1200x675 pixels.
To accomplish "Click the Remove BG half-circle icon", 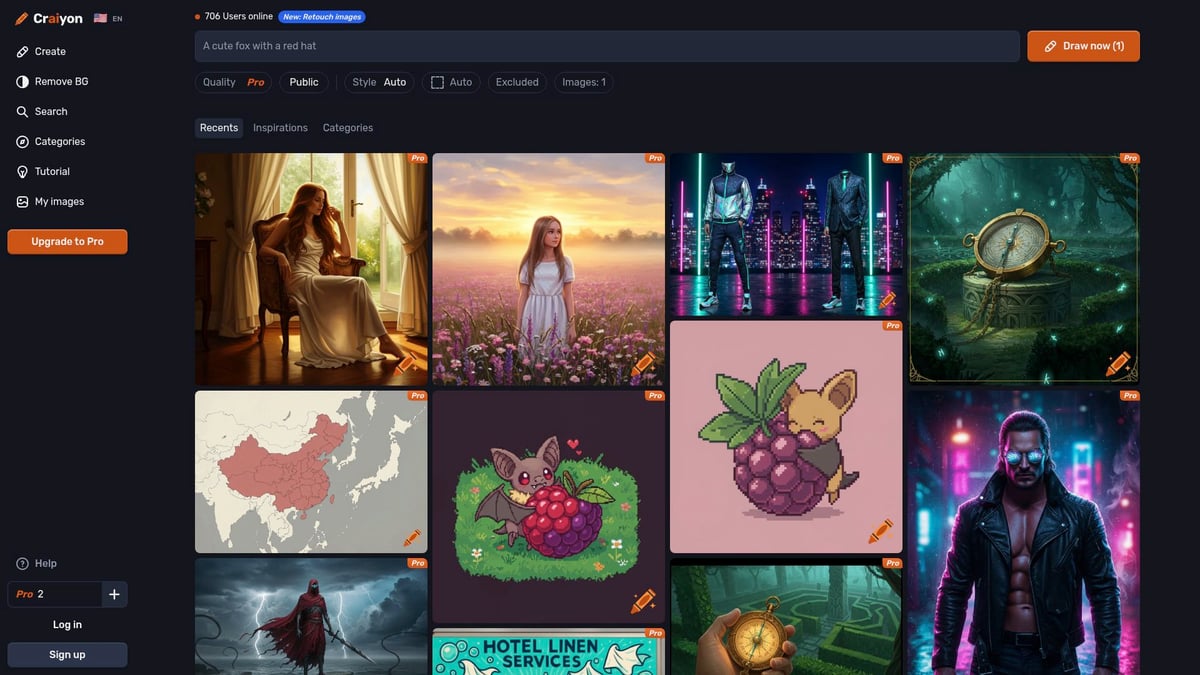I will (22, 82).
